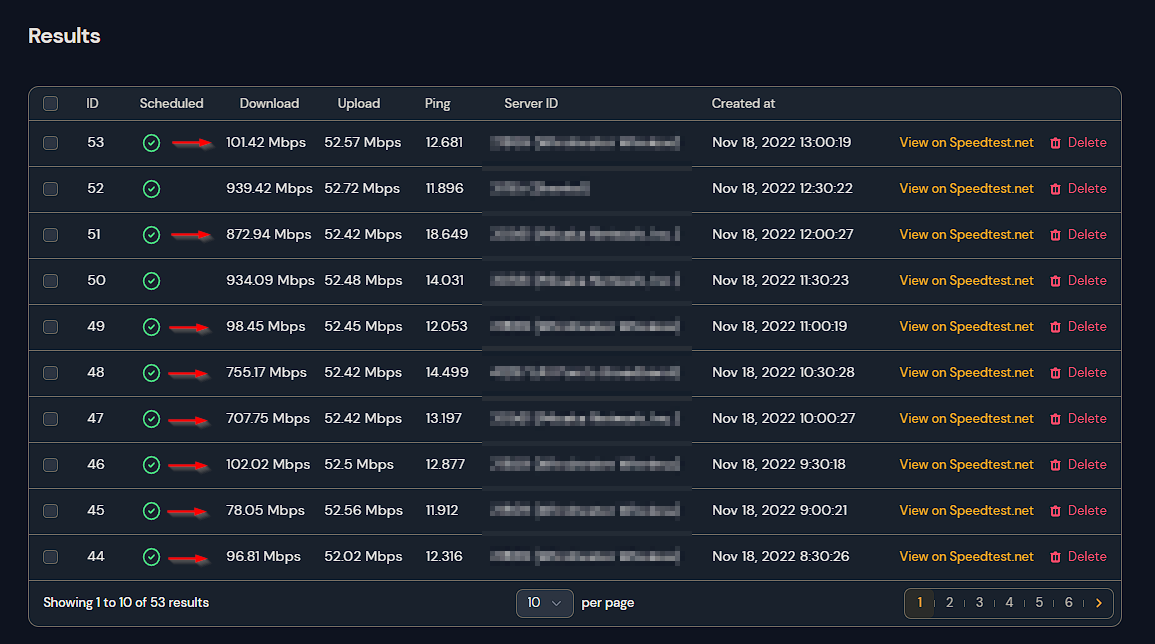Click the trash icon on row 44
The width and height of the screenshot is (1155, 644).
pyautogui.click(x=1055, y=556)
